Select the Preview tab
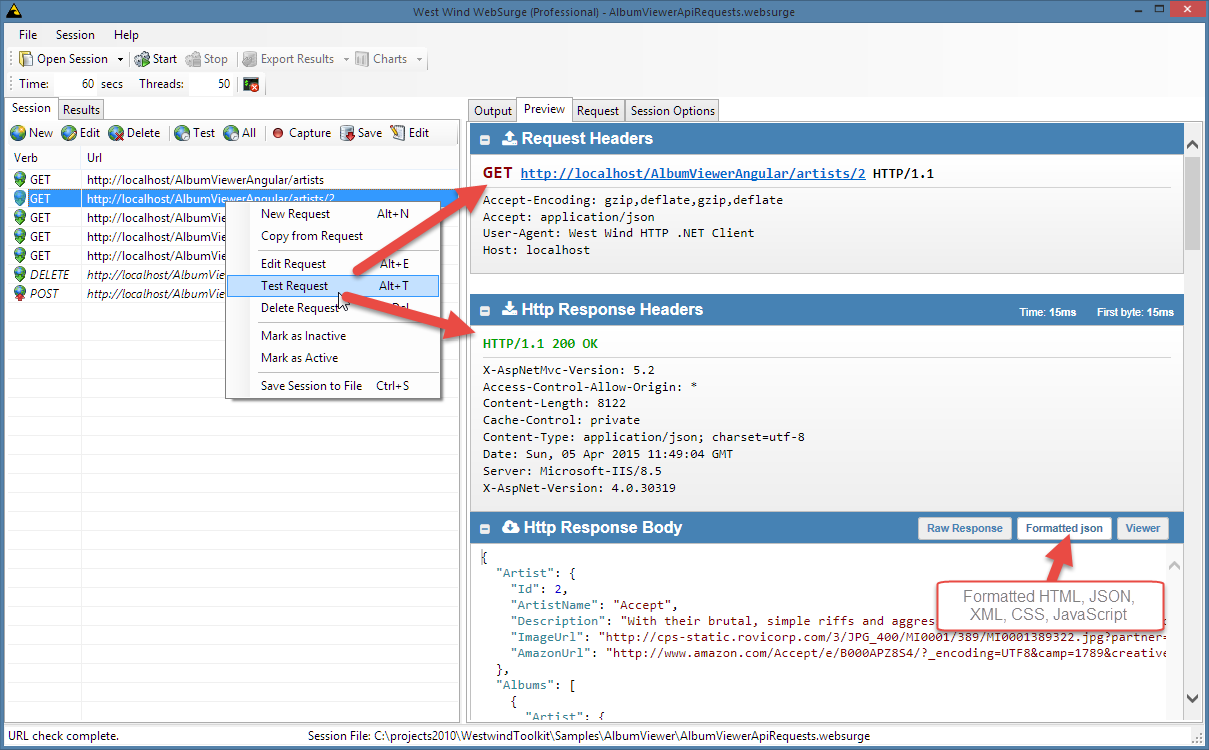The width and height of the screenshot is (1209, 750). coord(544,109)
